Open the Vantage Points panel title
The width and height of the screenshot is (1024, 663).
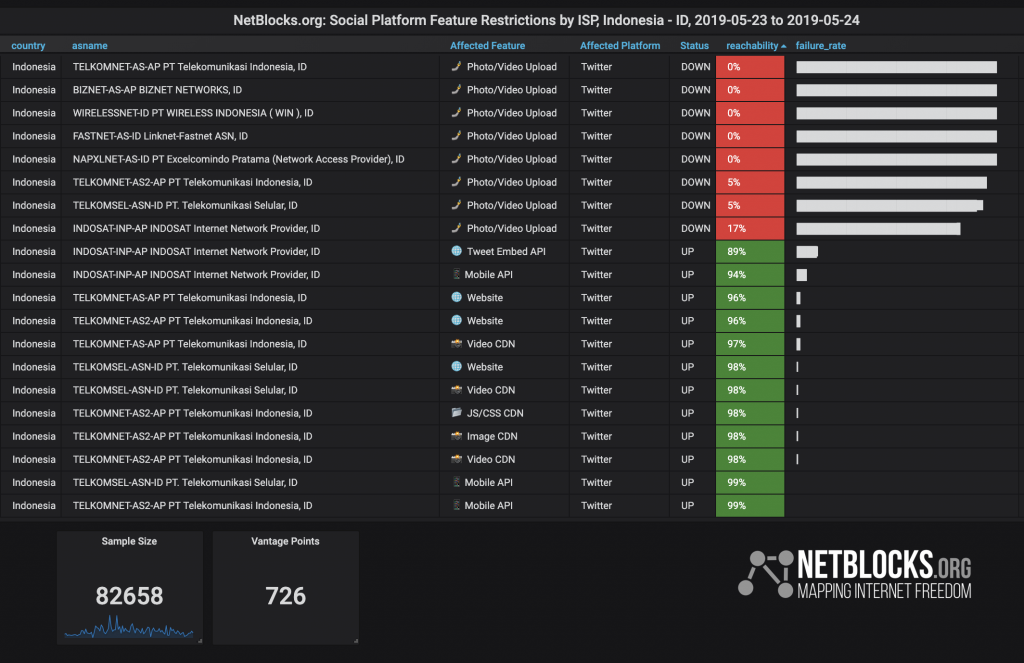pyautogui.click(x=285, y=542)
